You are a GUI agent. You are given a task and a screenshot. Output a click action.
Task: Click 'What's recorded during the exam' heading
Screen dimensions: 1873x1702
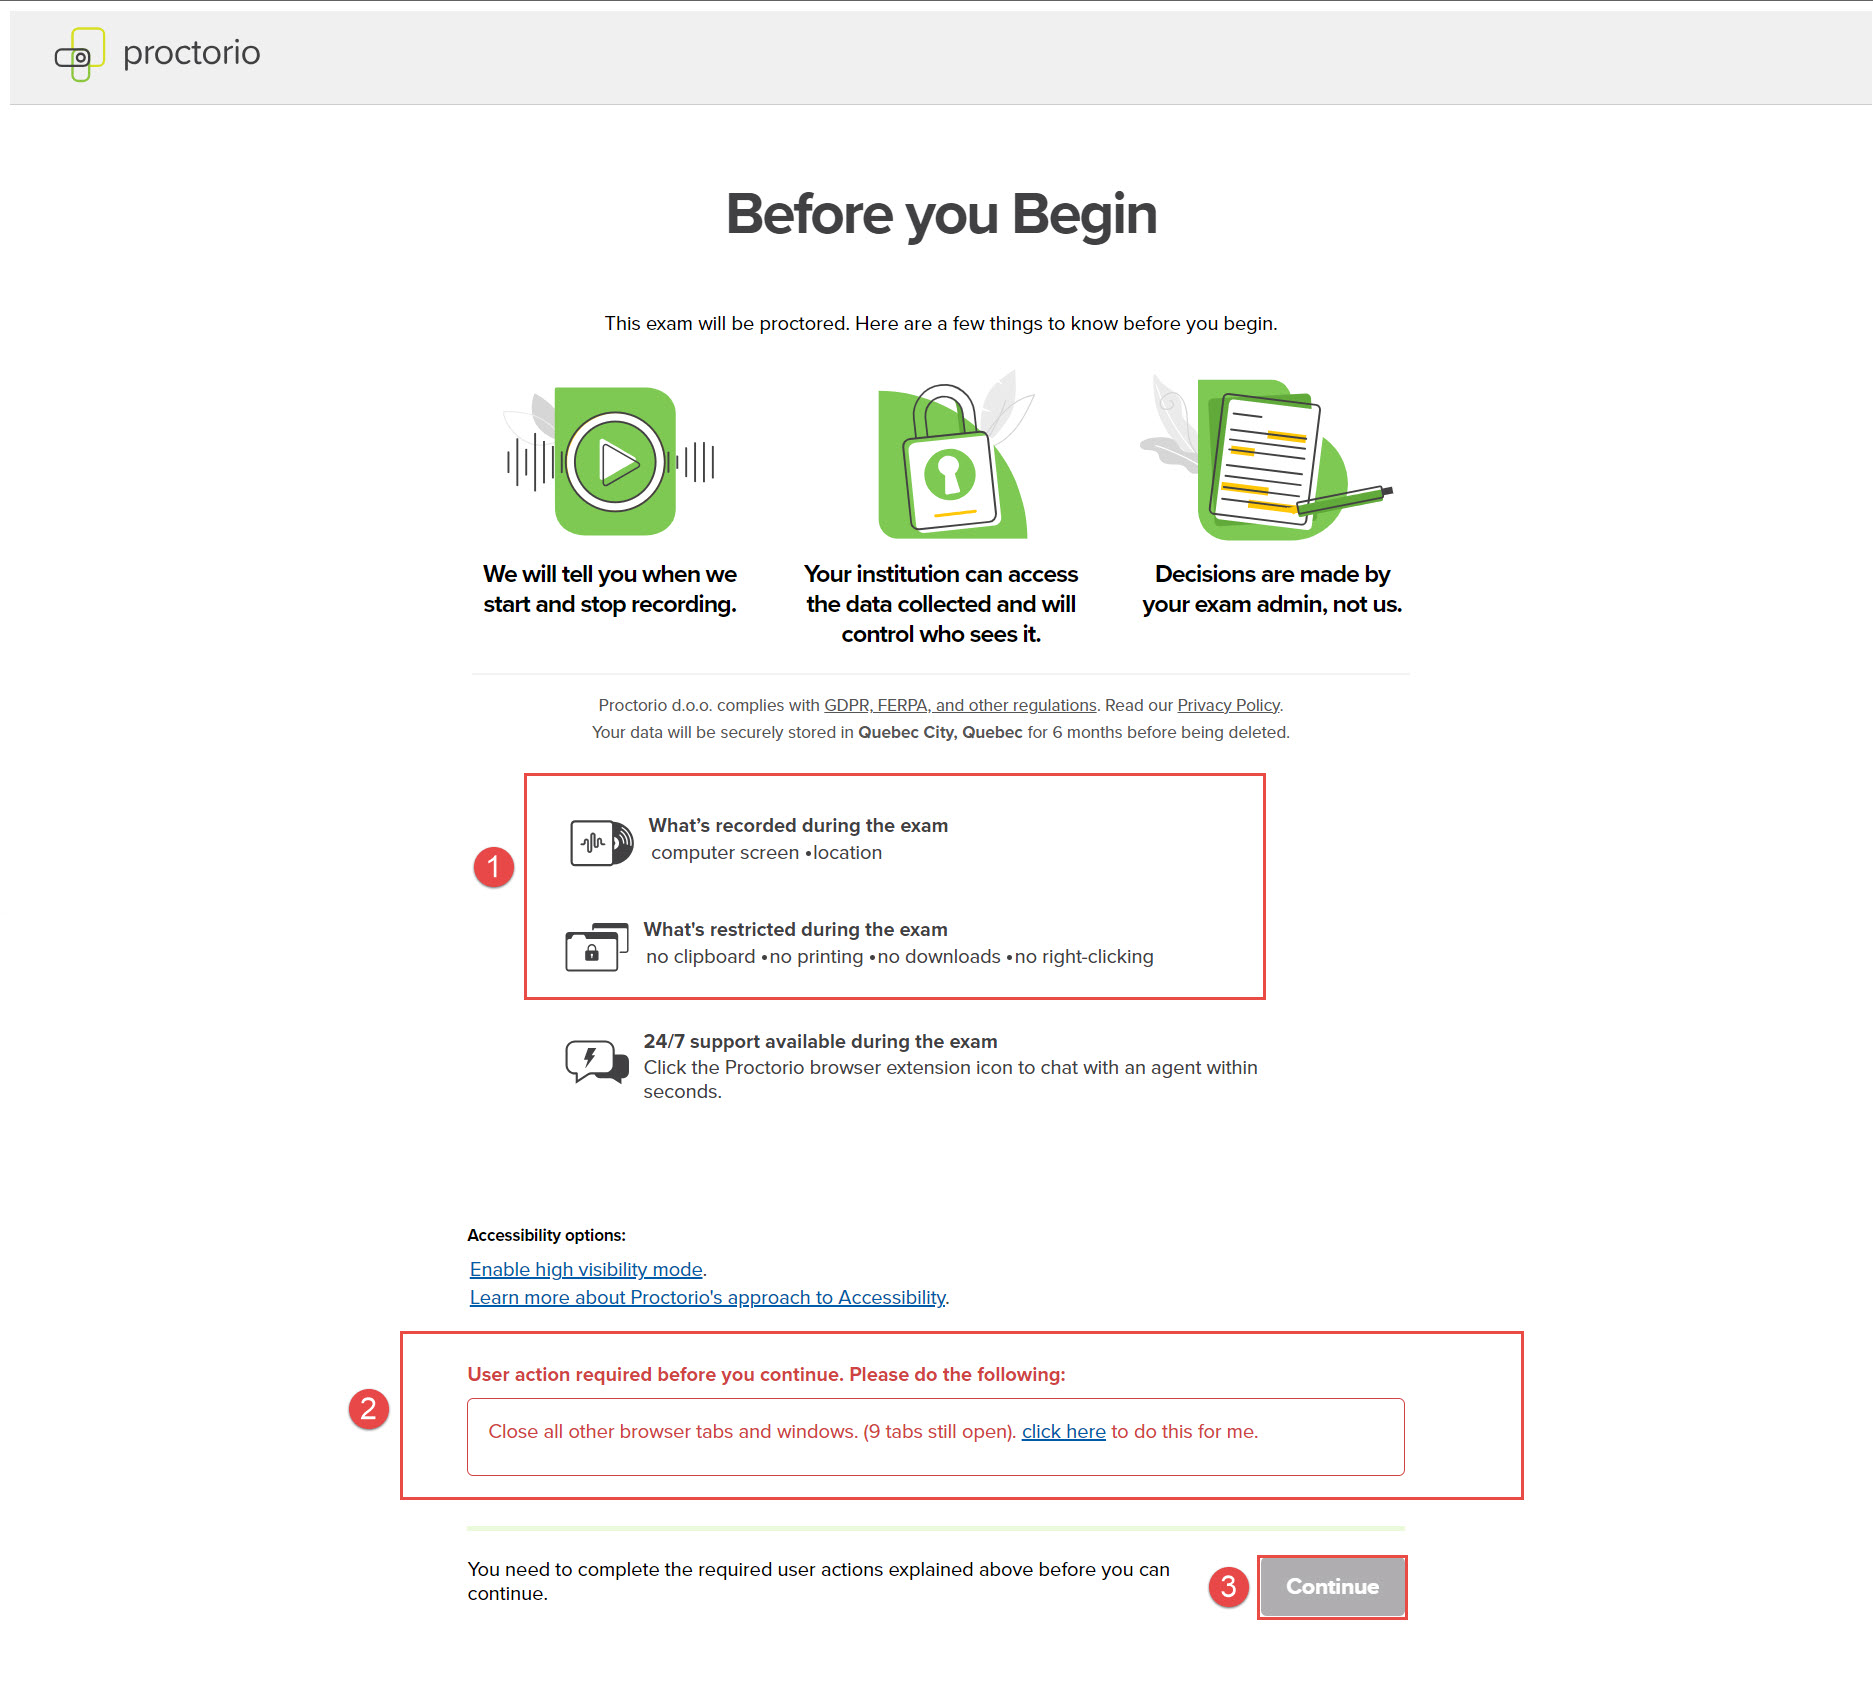click(798, 825)
